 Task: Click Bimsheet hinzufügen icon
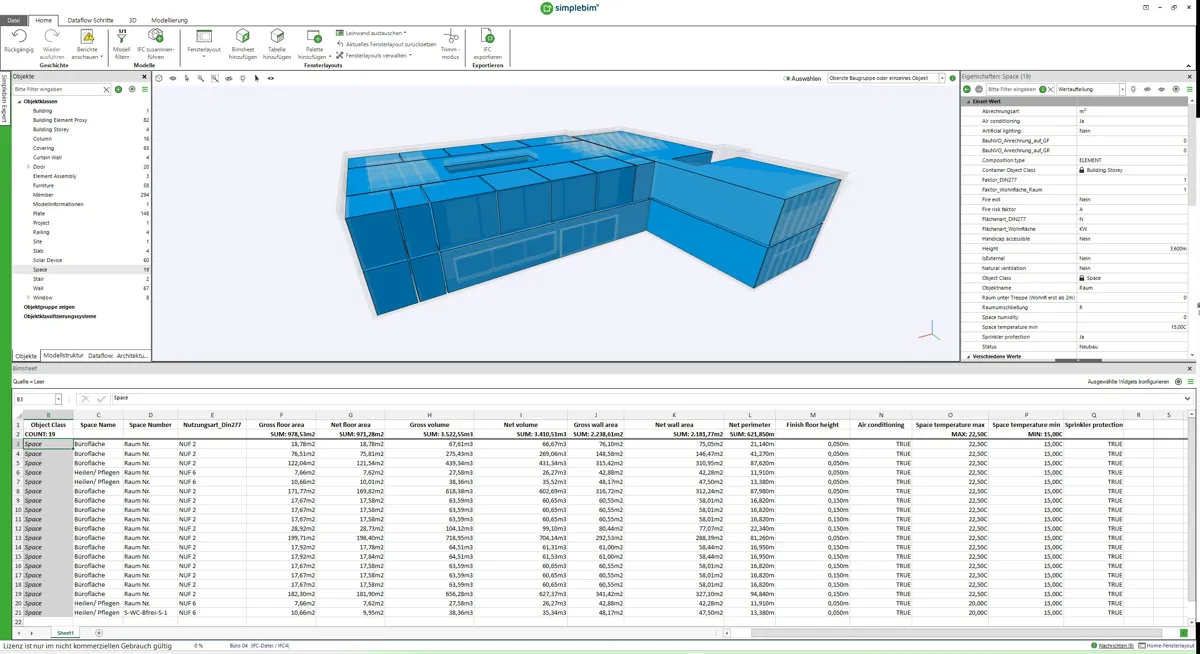click(243, 37)
